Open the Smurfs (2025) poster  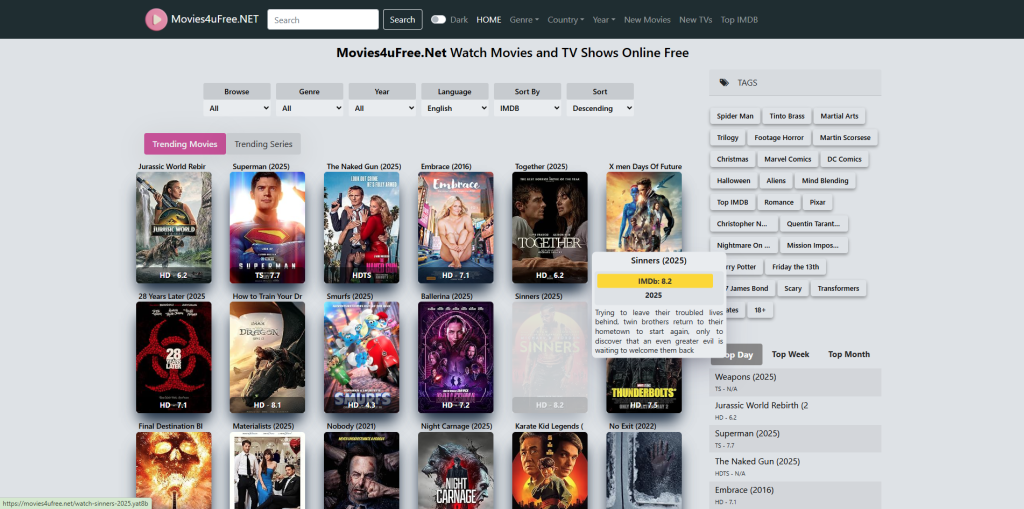362,357
